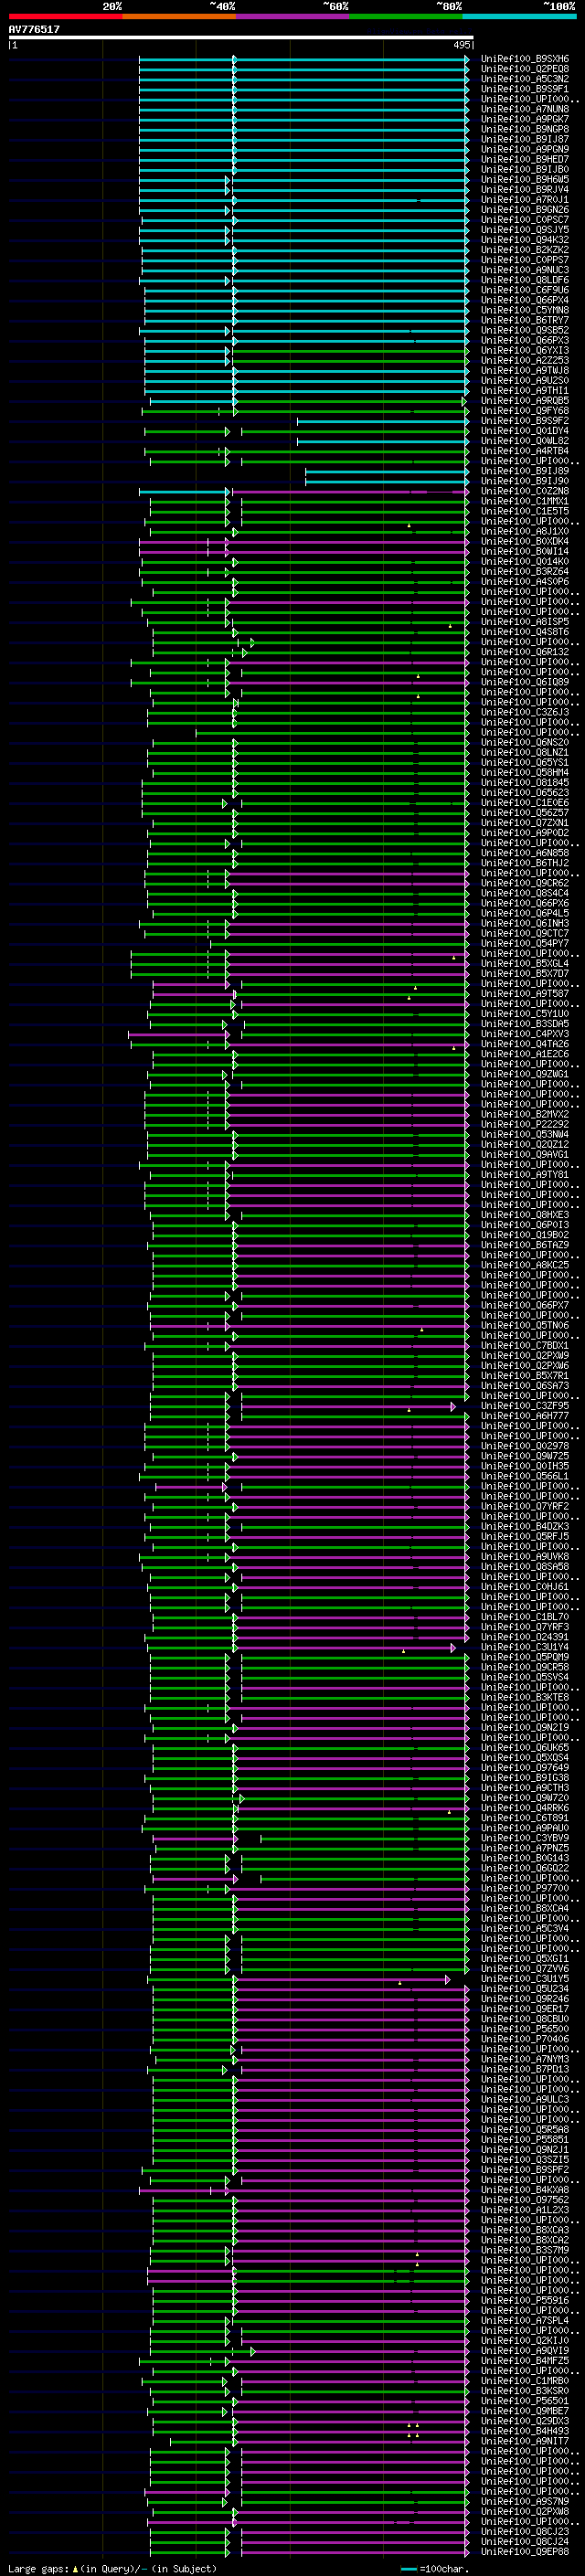
Task: Select hit UniRef100_B5XGL4
Action: point(525,964)
